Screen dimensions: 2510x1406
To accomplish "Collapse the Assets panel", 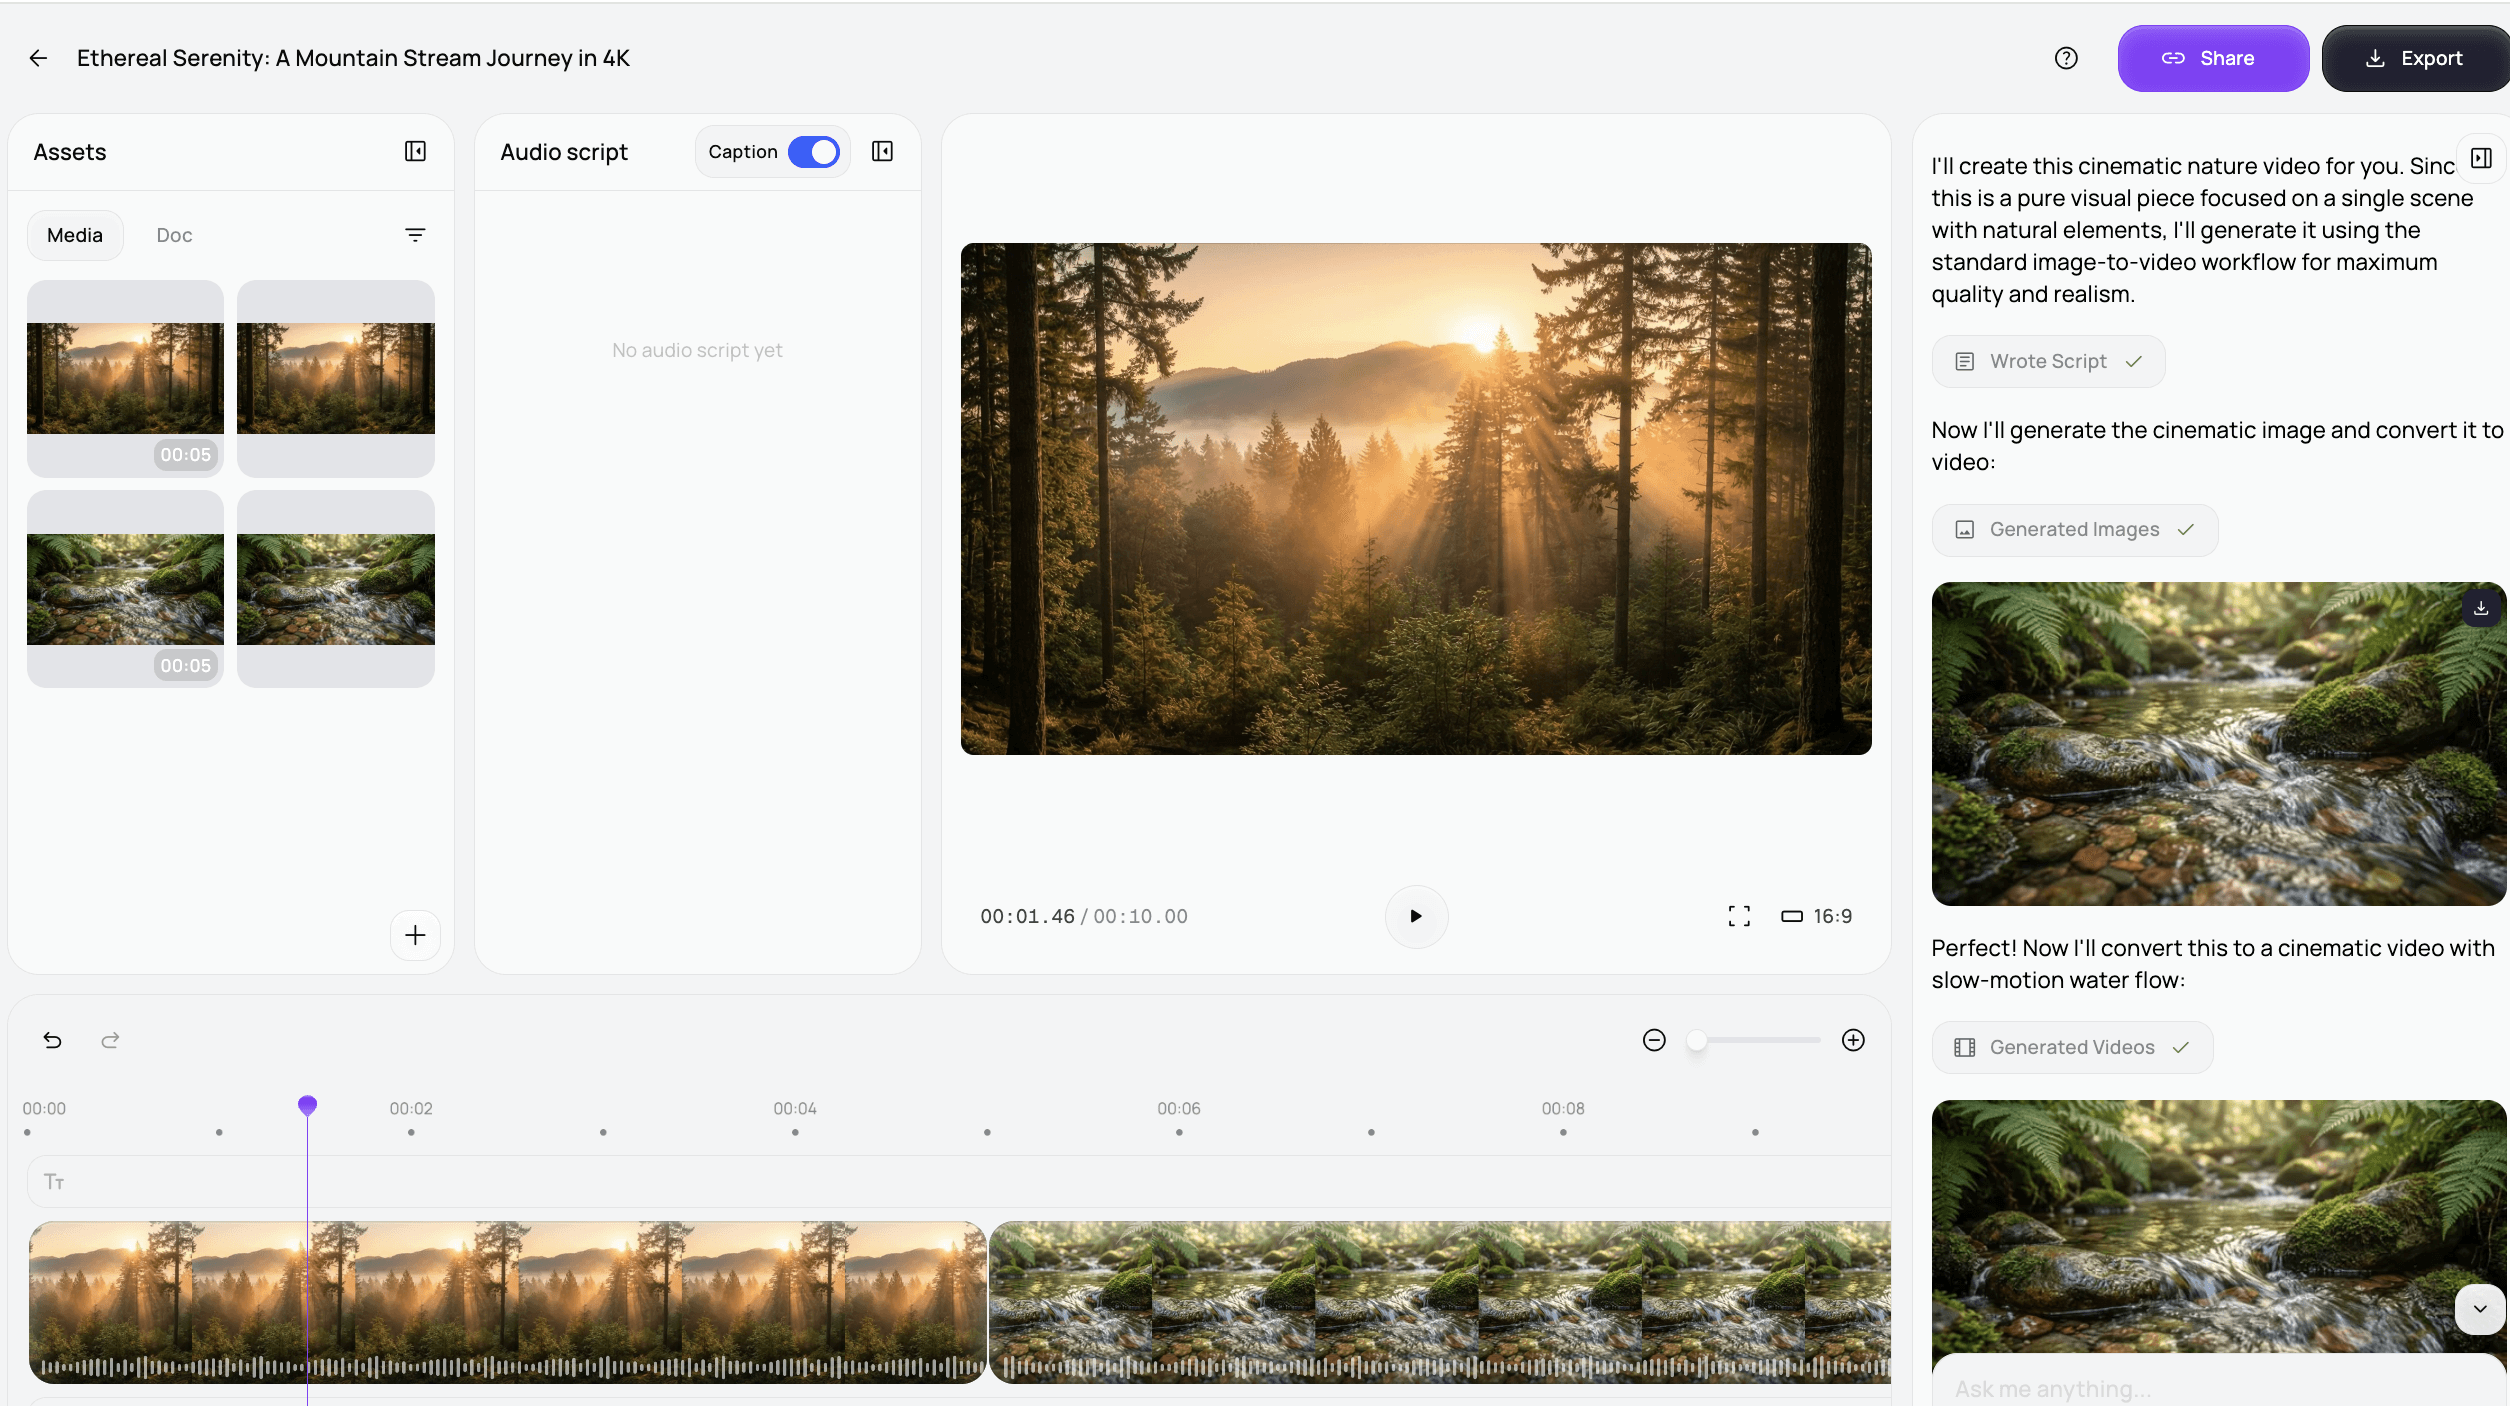I will click(415, 151).
